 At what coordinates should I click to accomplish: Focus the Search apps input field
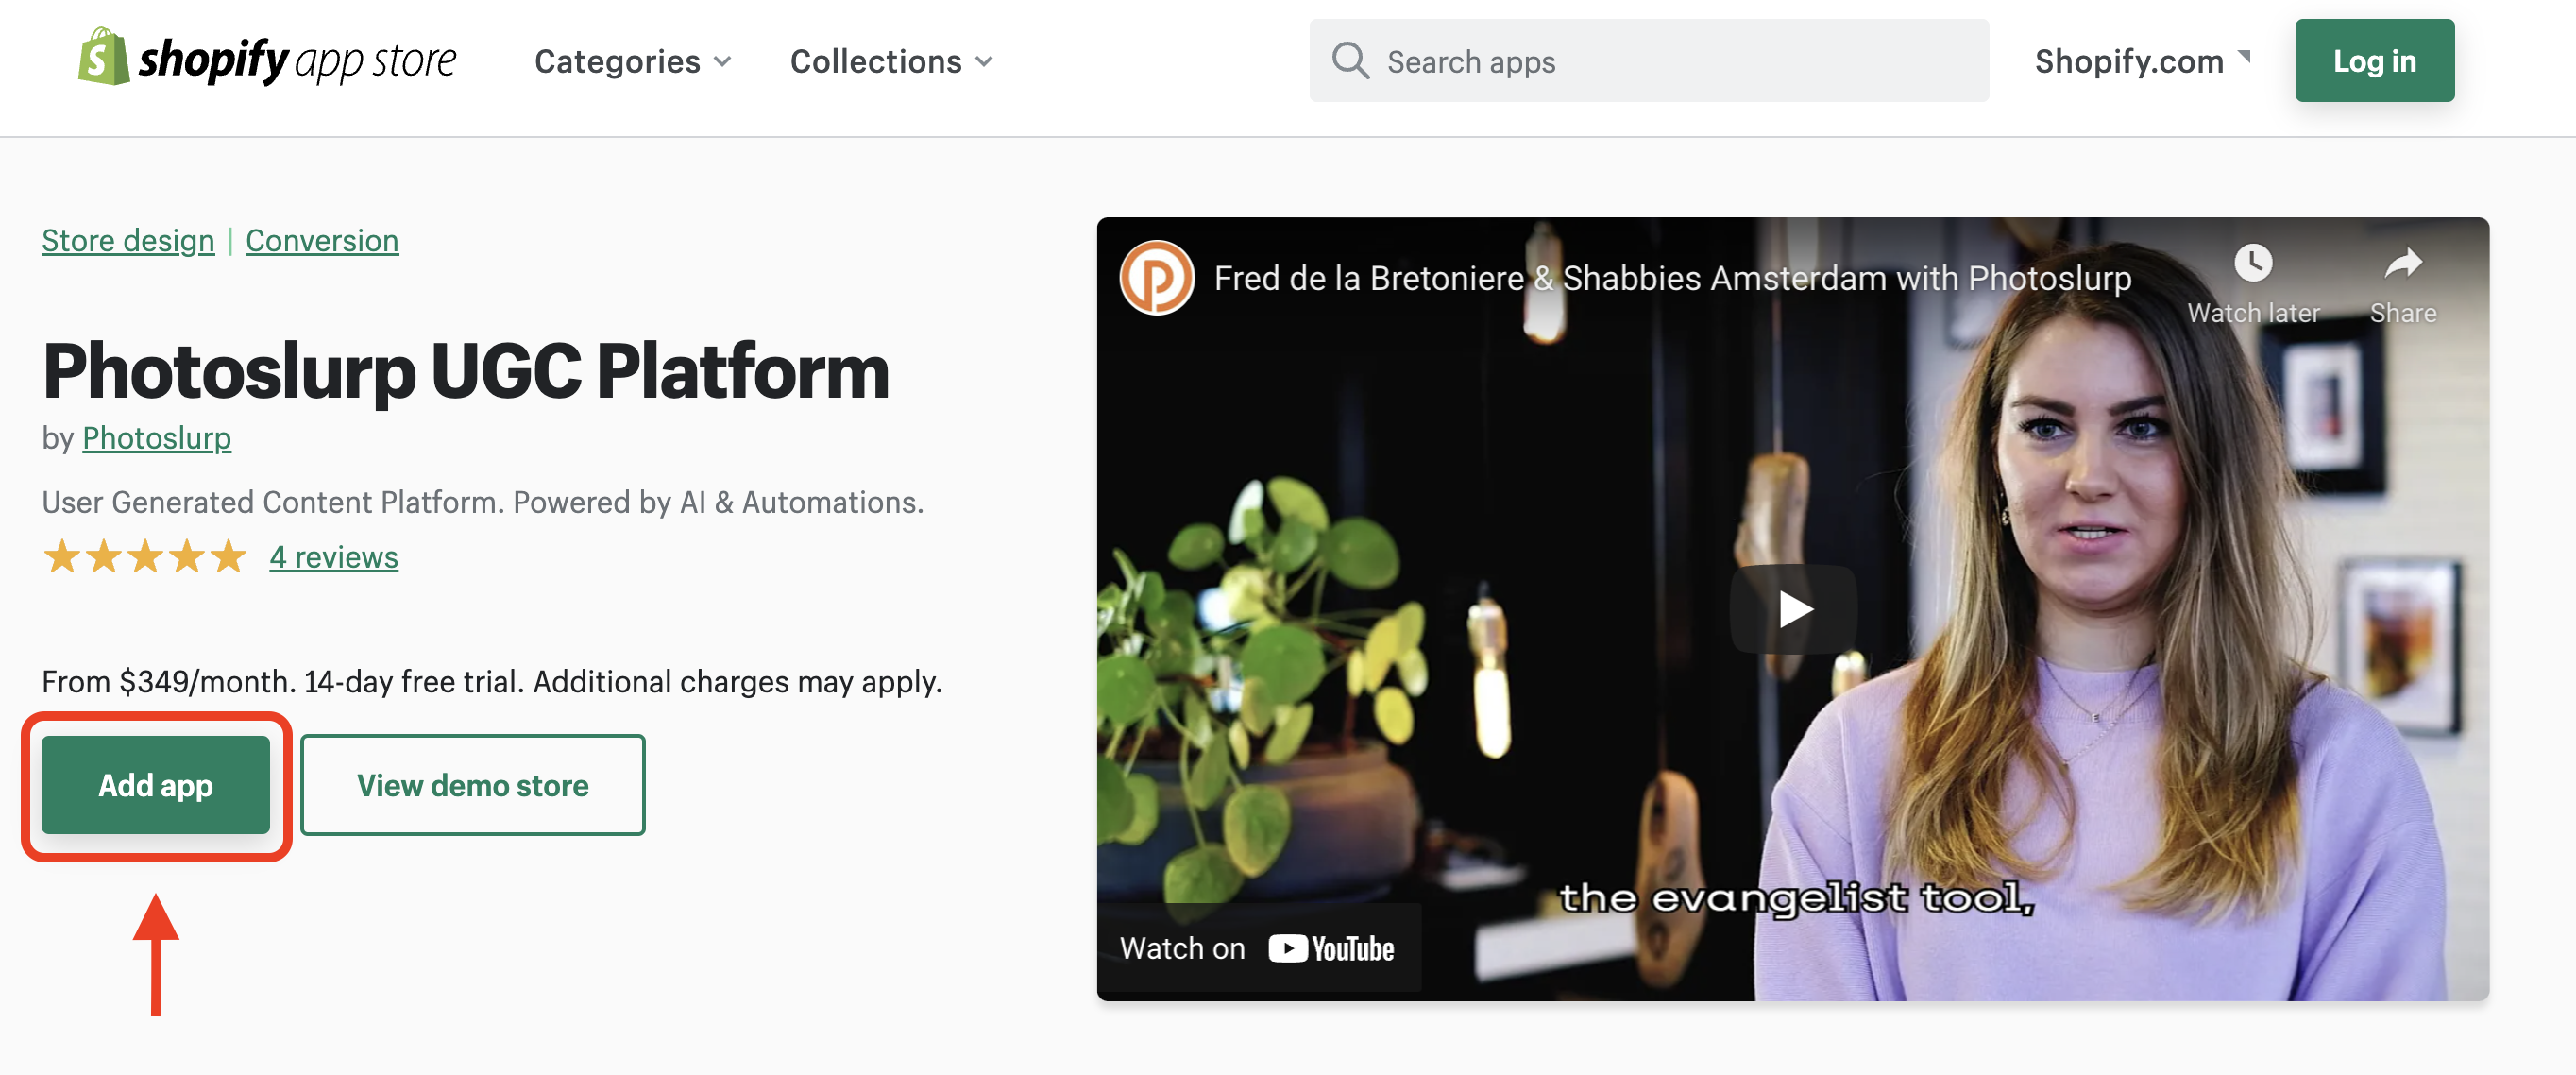[1649, 60]
